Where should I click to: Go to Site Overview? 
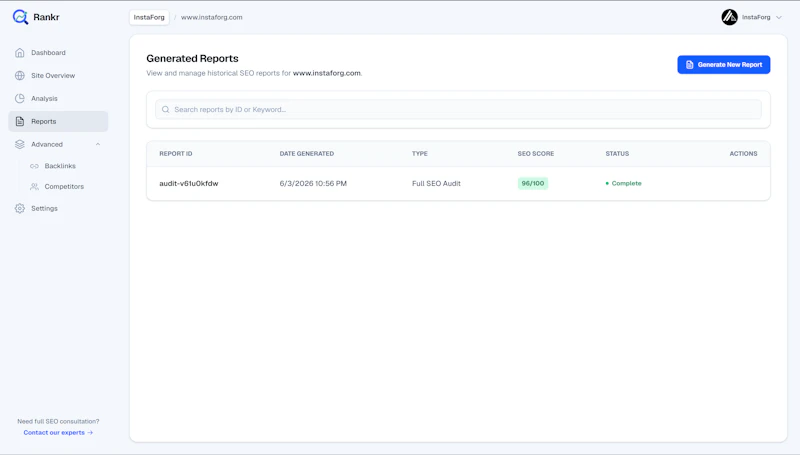click(x=58, y=75)
